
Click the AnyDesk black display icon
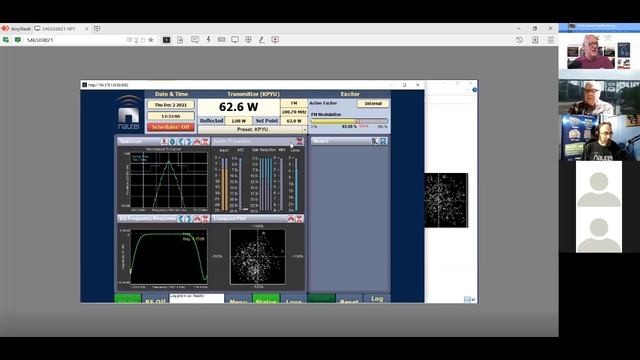coord(167,40)
